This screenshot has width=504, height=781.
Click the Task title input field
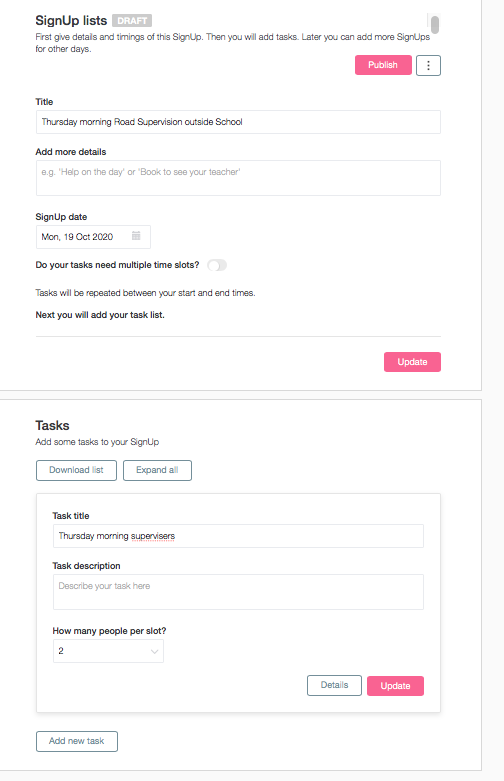pyautogui.click(x=238, y=536)
